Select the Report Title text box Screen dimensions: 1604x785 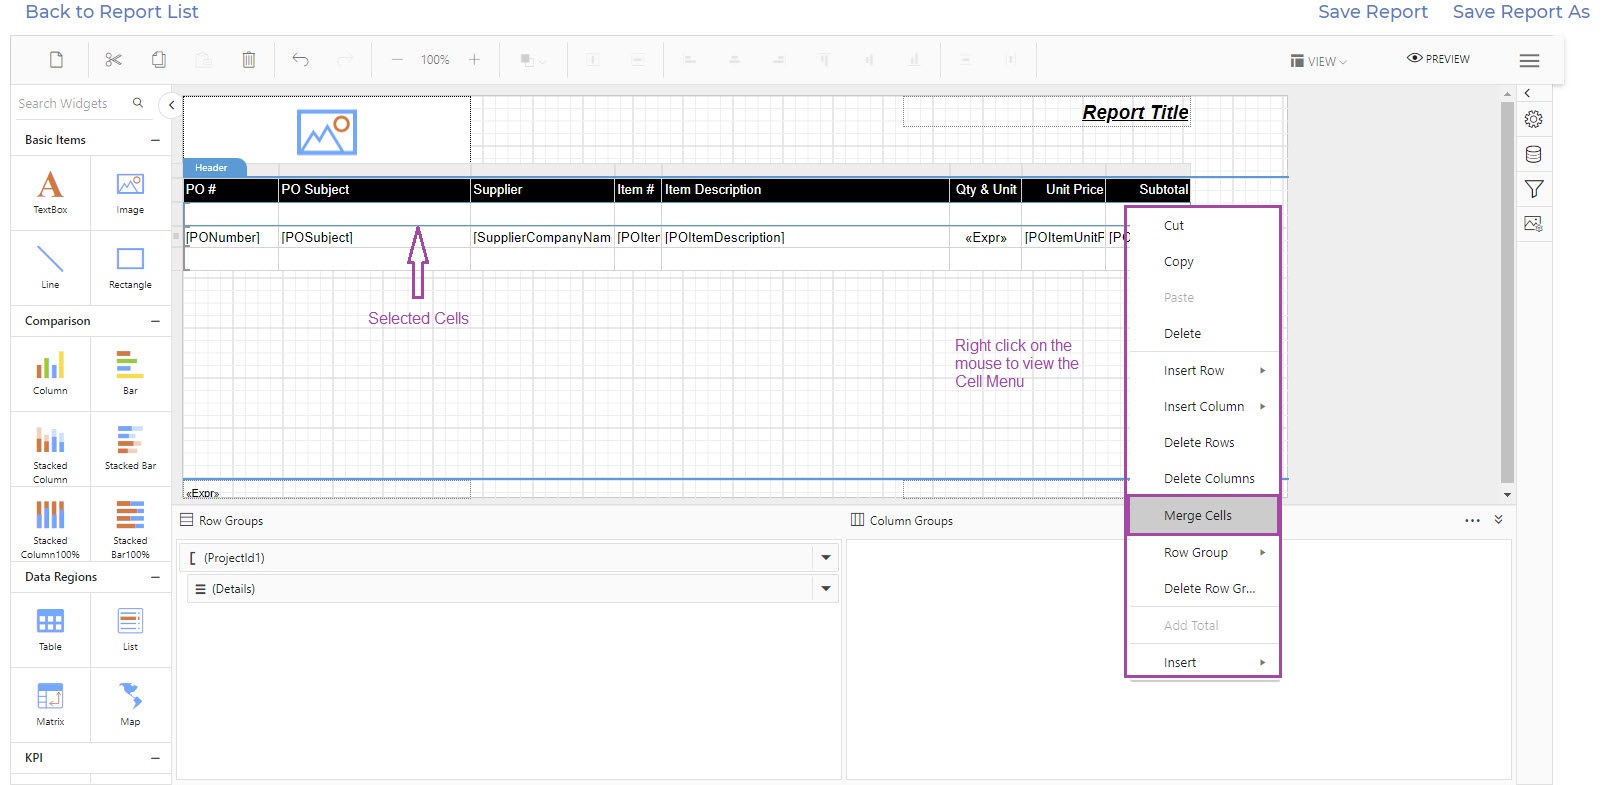(x=1046, y=112)
